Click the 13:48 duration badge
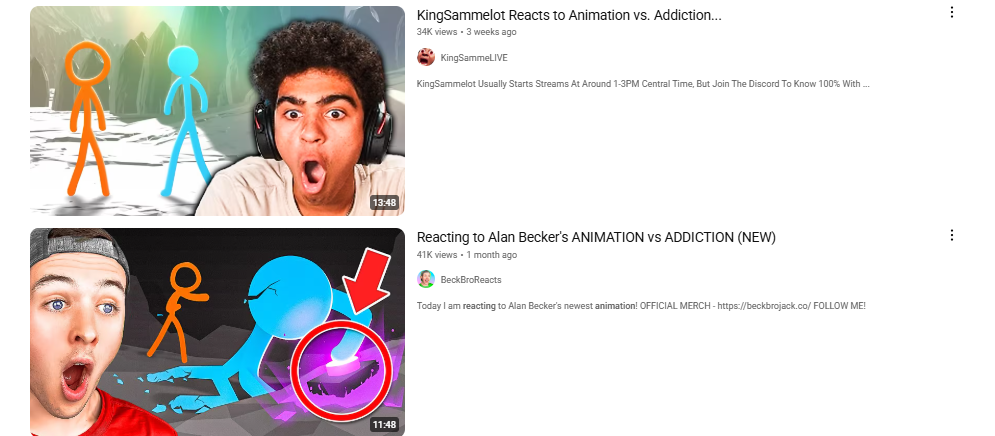Viewport: 995px width, 436px height. tap(385, 203)
